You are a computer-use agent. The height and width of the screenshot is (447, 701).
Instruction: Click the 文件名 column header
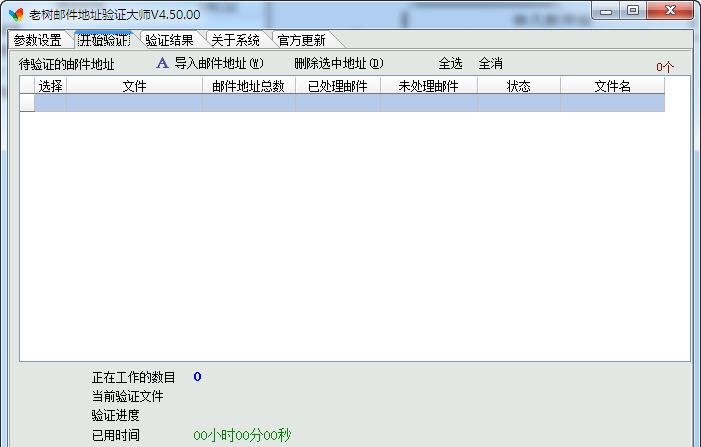tap(612, 86)
